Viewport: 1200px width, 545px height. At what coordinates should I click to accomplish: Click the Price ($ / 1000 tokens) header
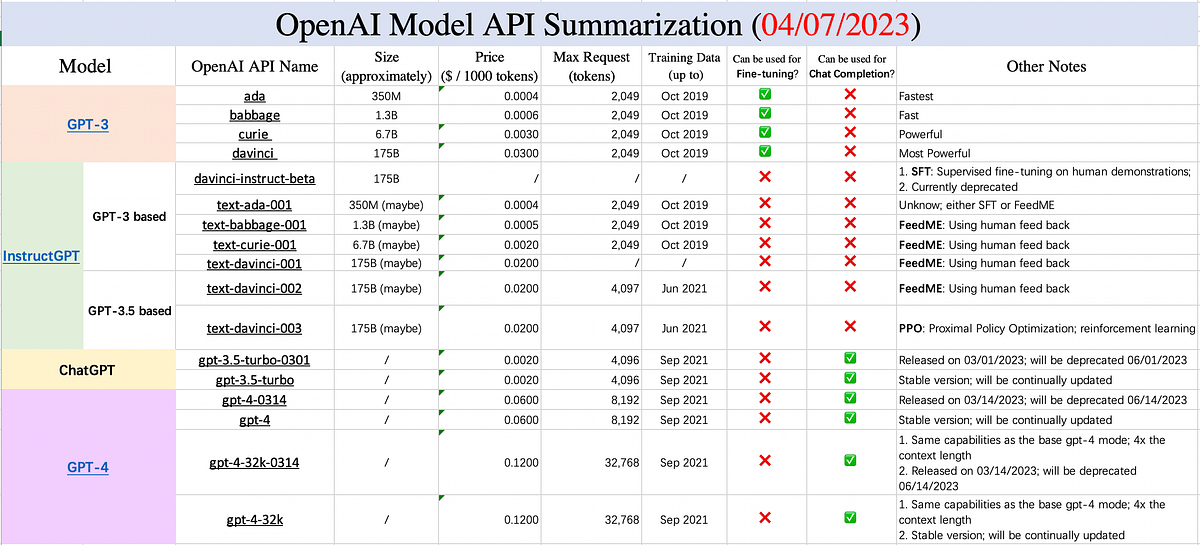[x=490, y=66]
